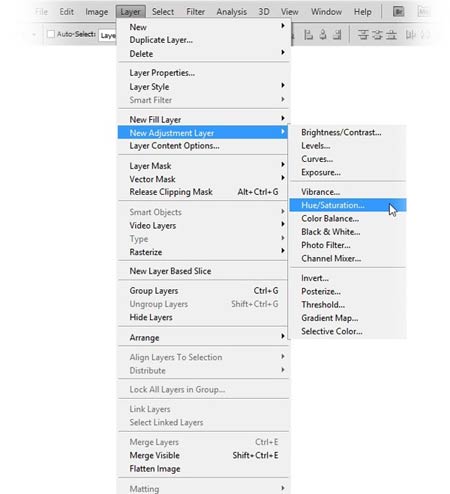Click Release Clipping Mask entry

[x=203, y=192]
